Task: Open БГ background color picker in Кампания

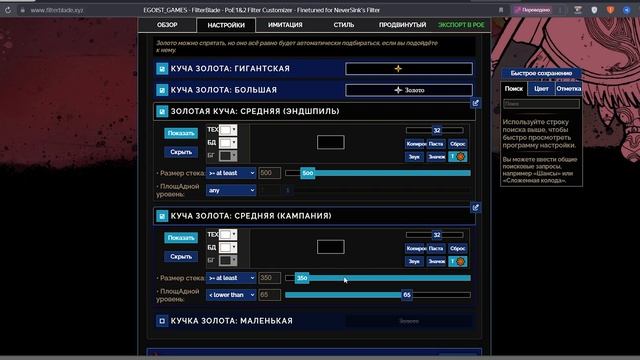Action: pos(228,260)
